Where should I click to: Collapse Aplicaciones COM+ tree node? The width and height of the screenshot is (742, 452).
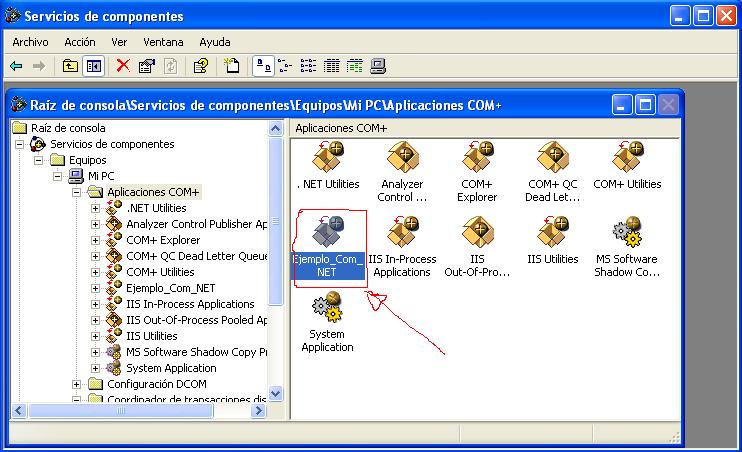pos(76,192)
